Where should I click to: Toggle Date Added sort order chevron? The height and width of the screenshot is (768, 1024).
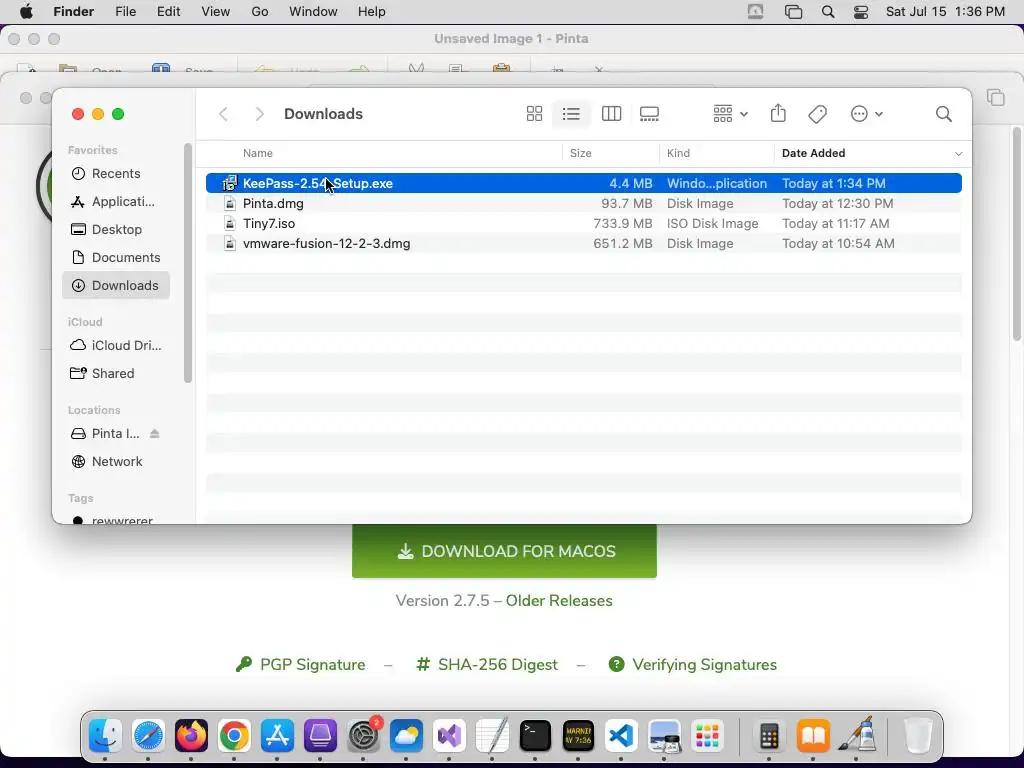(958, 153)
